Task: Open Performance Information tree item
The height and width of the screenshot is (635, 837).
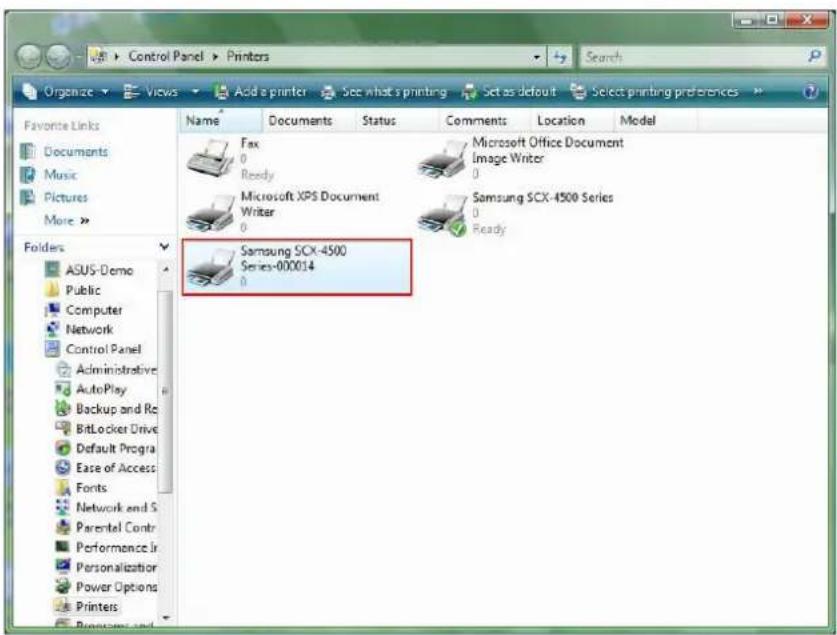Action: [106, 547]
